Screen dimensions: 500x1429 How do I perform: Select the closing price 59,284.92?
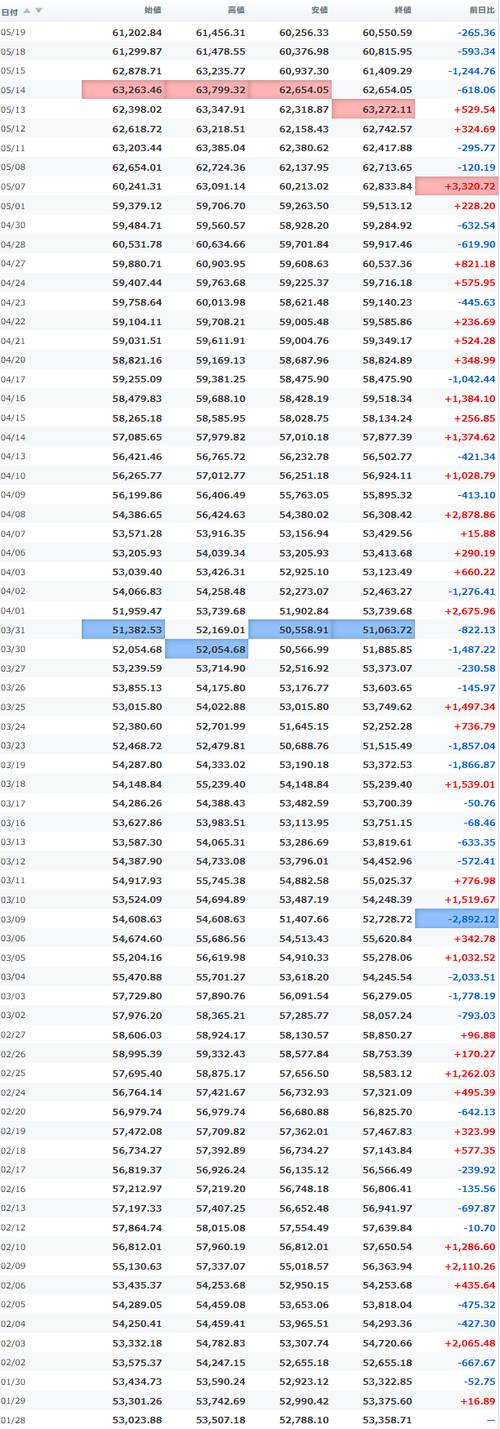tap(387, 224)
